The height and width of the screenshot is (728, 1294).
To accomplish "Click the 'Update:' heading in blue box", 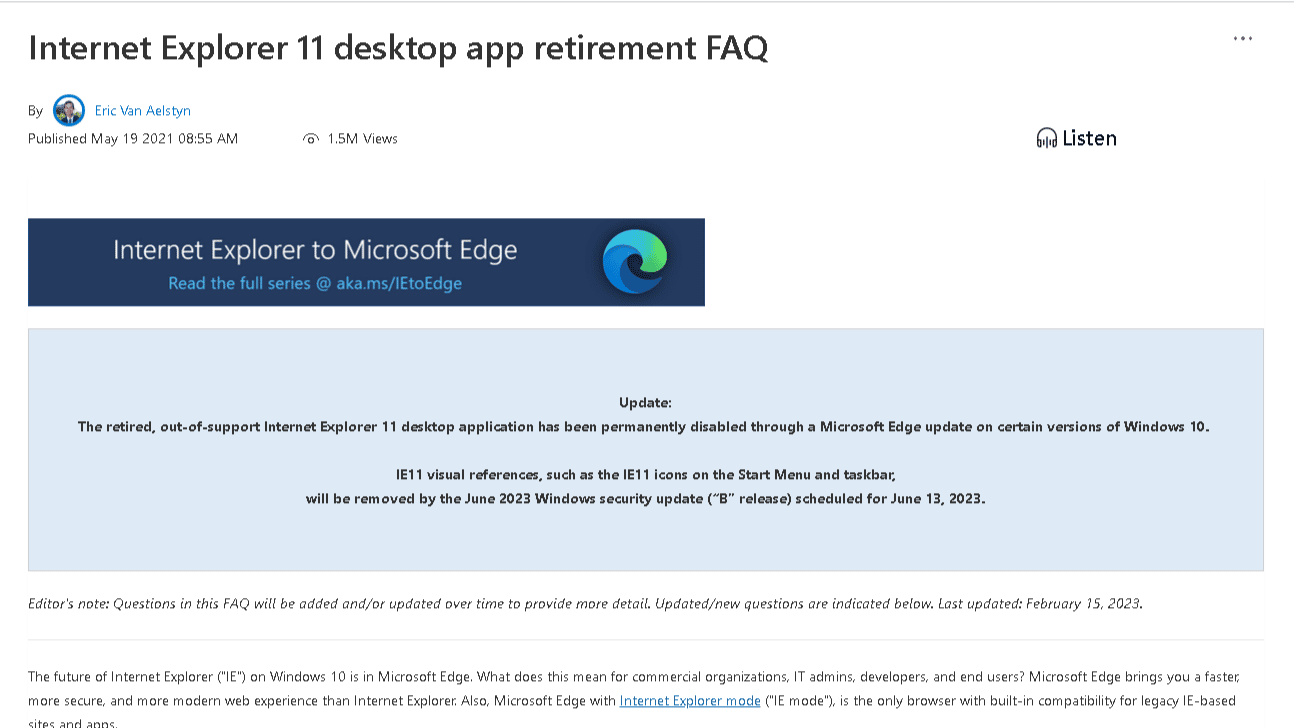I will tap(645, 403).
